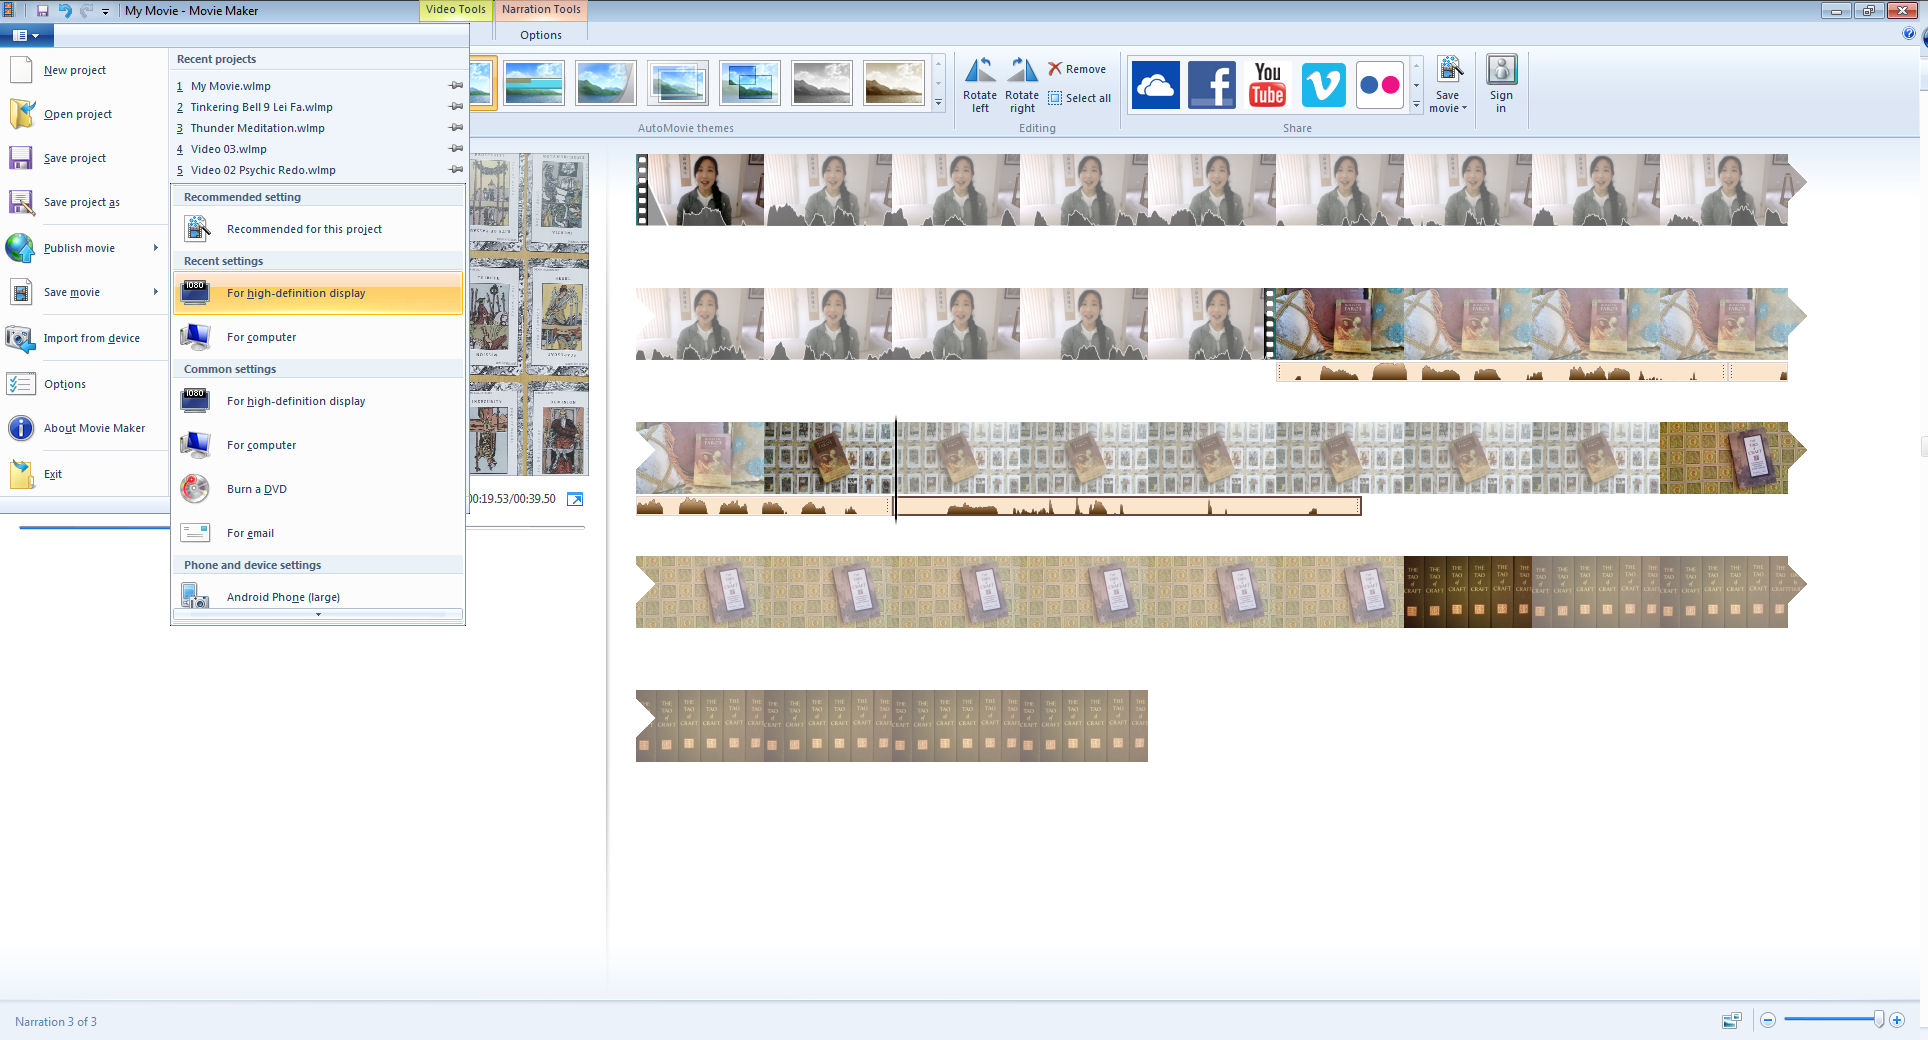This screenshot has height=1040, width=1928.
Task: Click the OneDrive cloud share icon
Action: point(1155,85)
